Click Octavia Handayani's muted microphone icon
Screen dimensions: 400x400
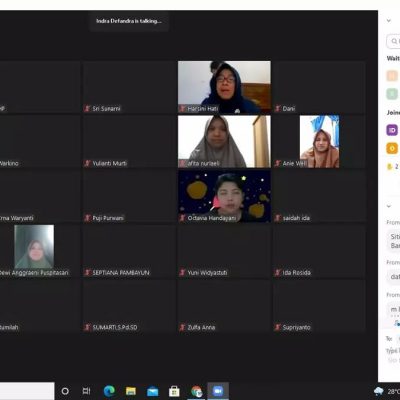(182, 218)
